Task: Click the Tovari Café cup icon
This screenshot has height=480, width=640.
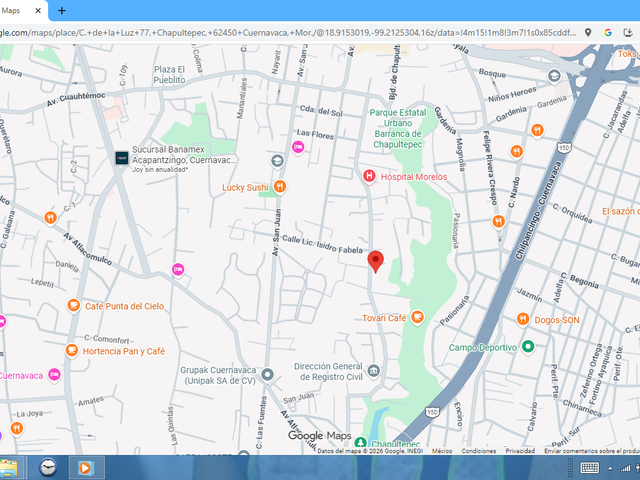Action: [x=417, y=317]
